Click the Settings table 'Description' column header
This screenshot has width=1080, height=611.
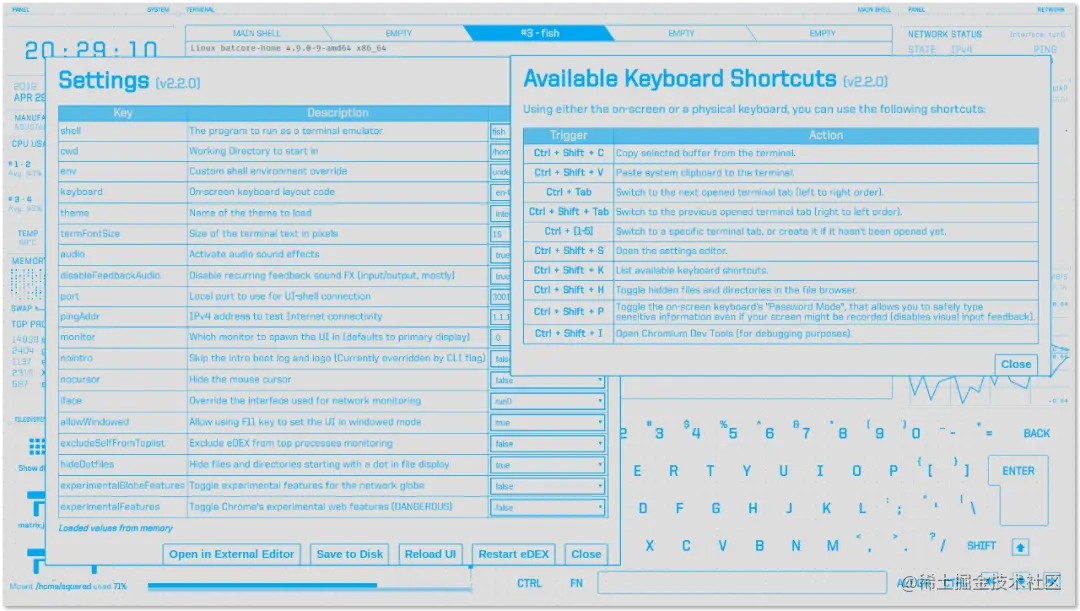tap(338, 113)
